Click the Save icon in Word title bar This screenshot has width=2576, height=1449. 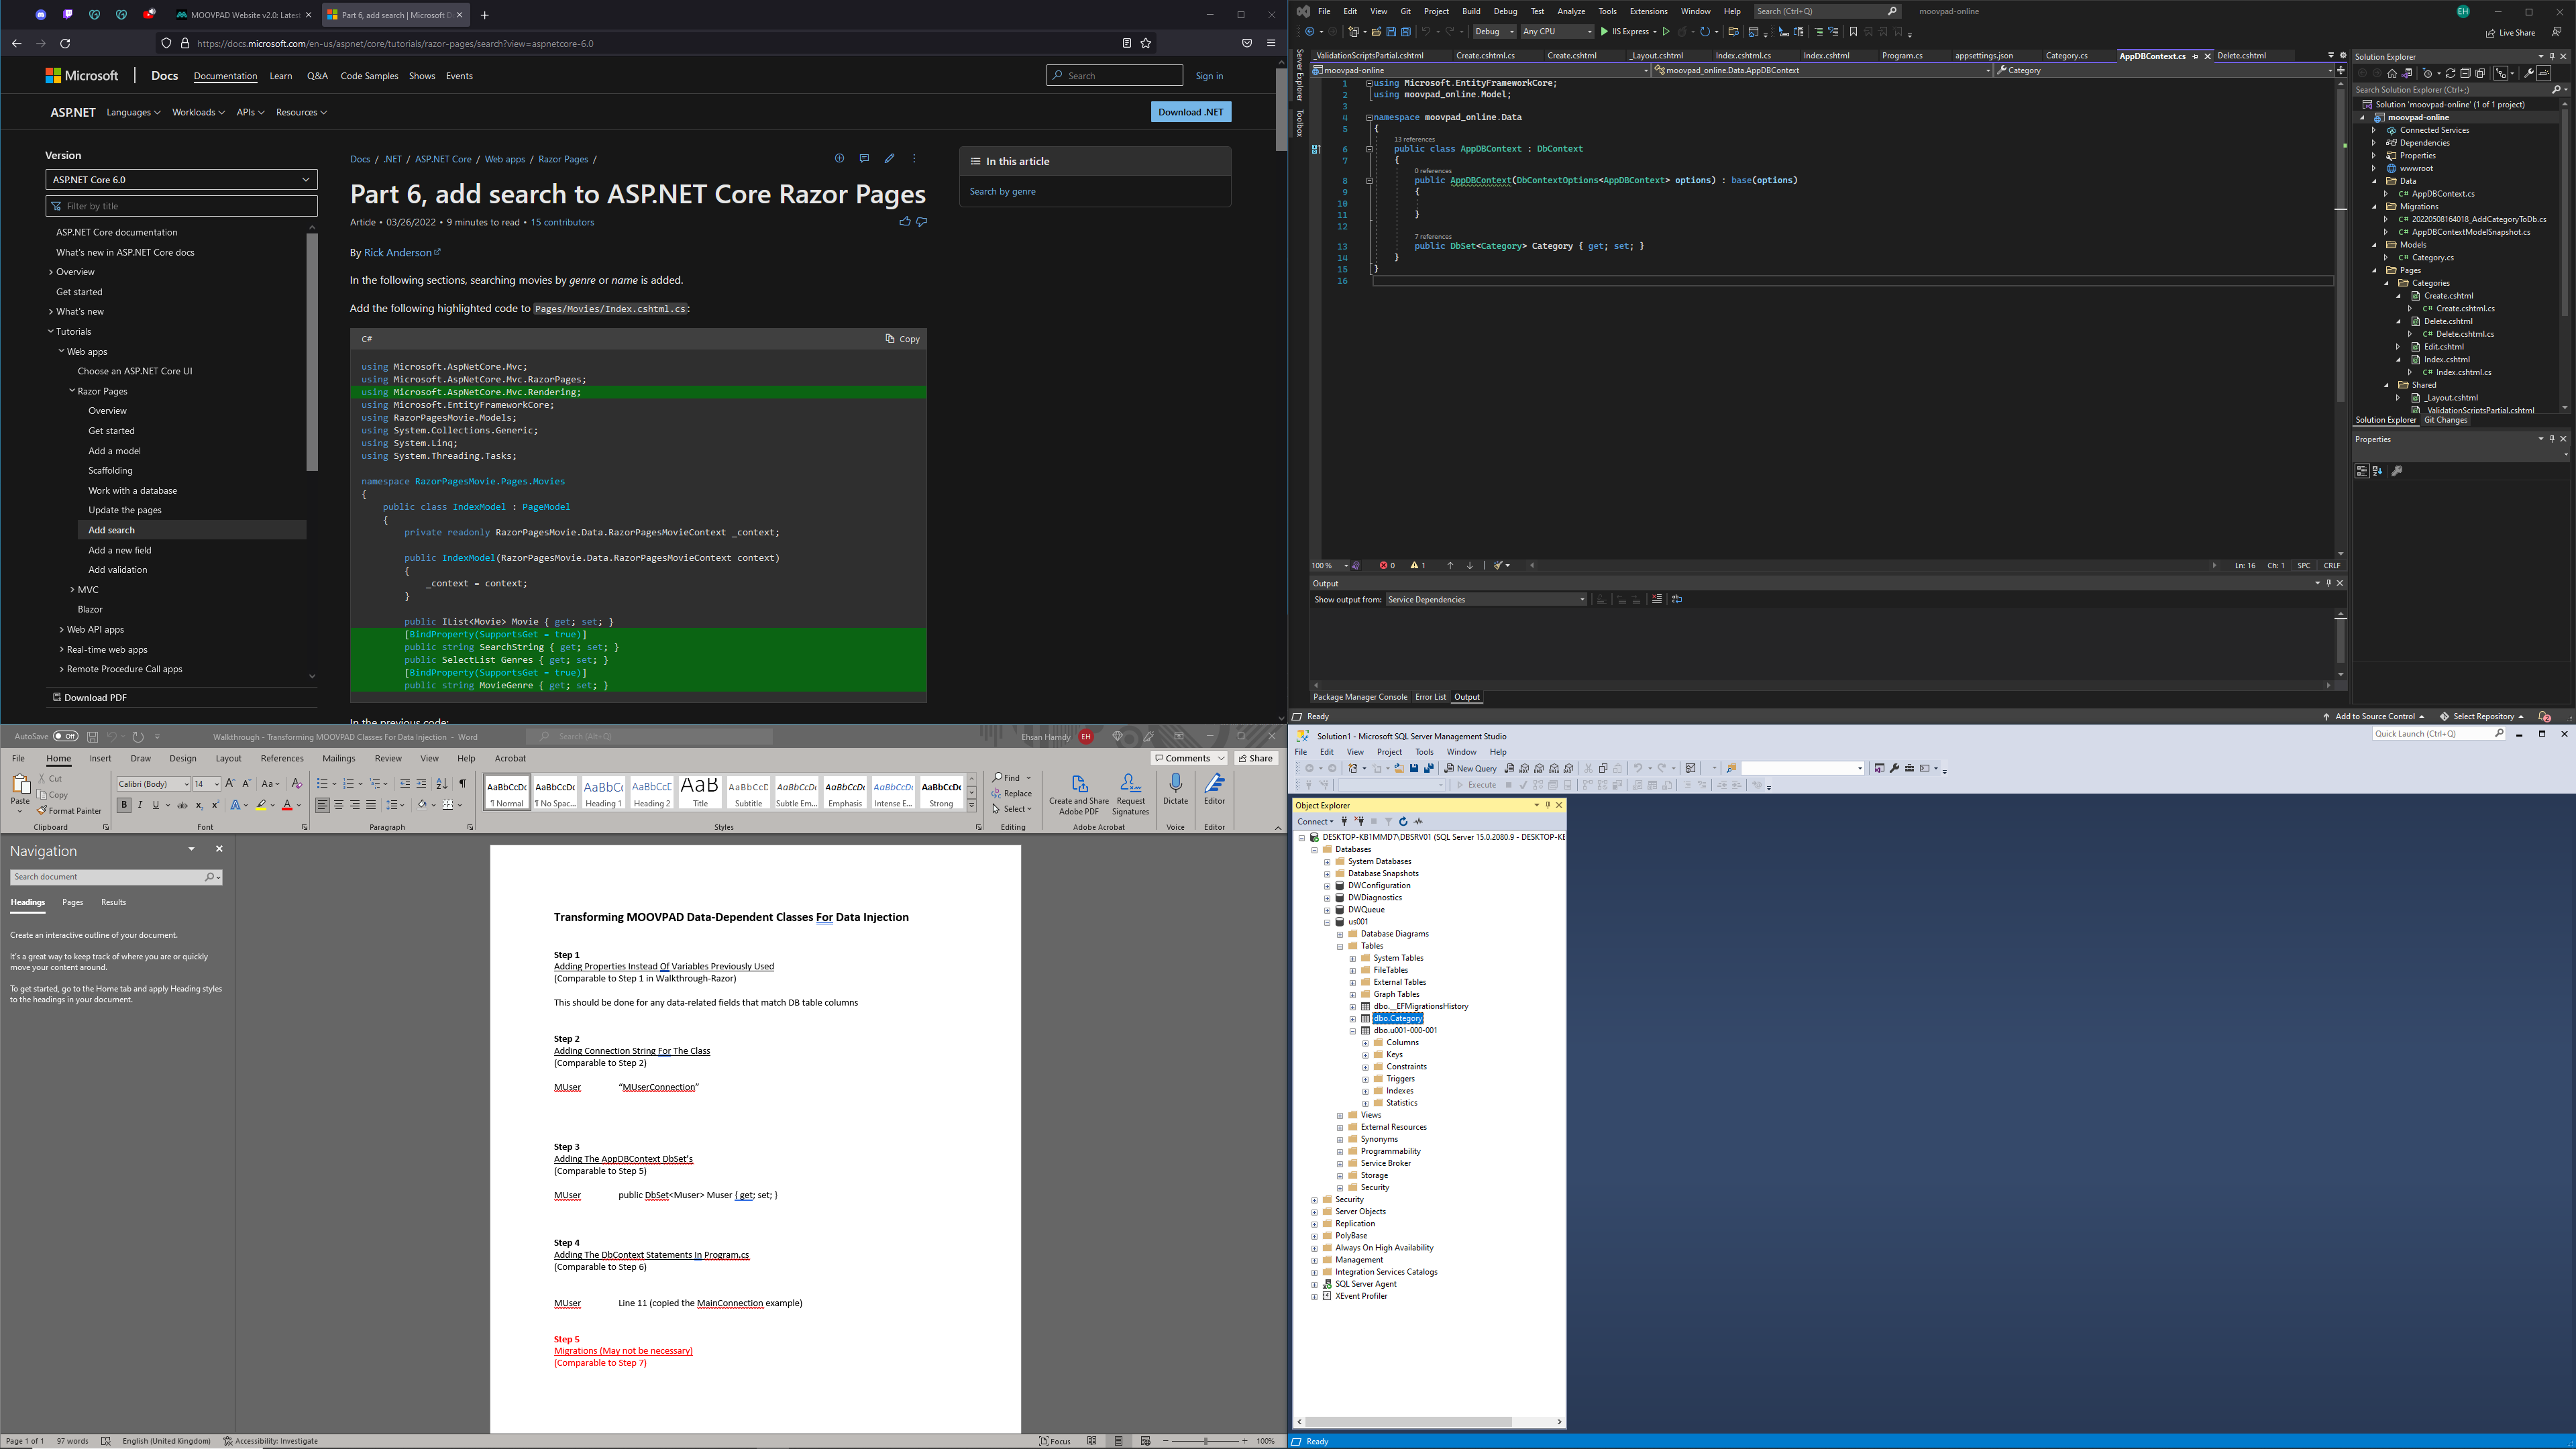click(x=92, y=736)
